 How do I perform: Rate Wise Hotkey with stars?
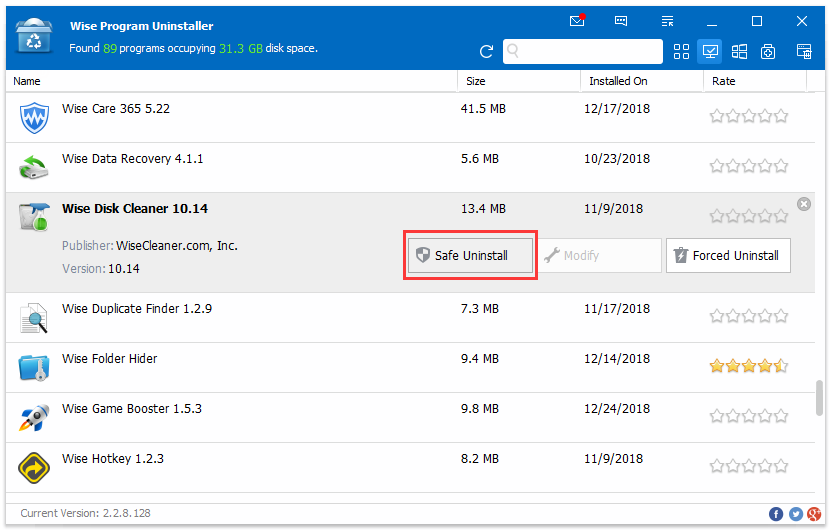pos(748,466)
